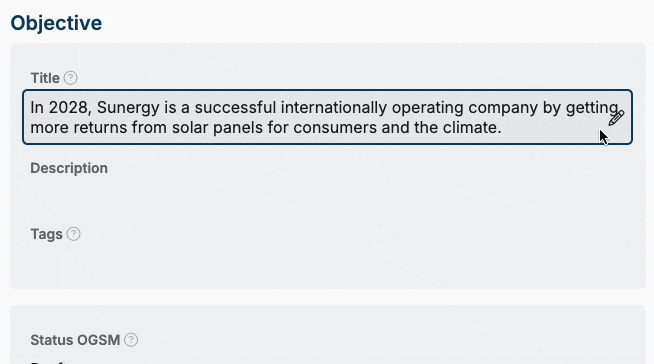Click the Description label
The height and width of the screenshot is (364, 654).
pos(69,168)
